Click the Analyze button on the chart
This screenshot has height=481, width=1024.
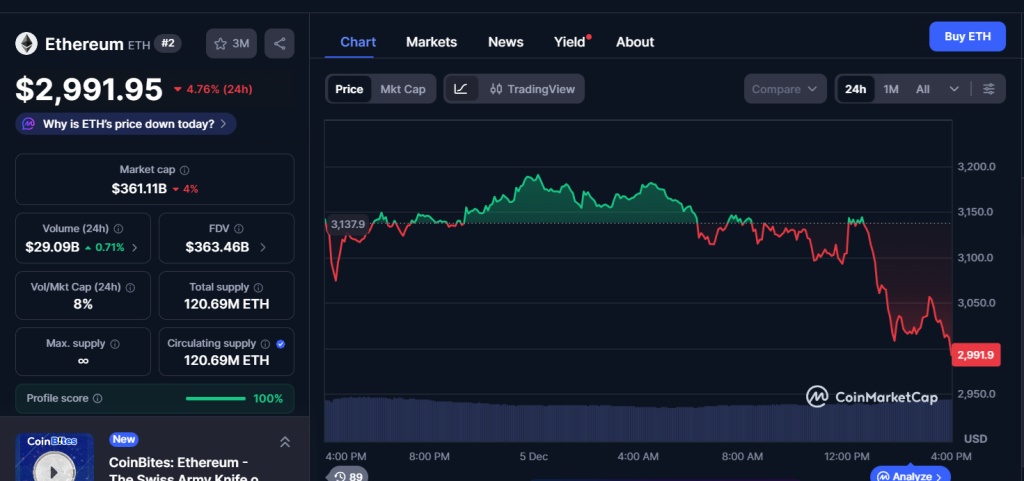(x=910, y=475)
